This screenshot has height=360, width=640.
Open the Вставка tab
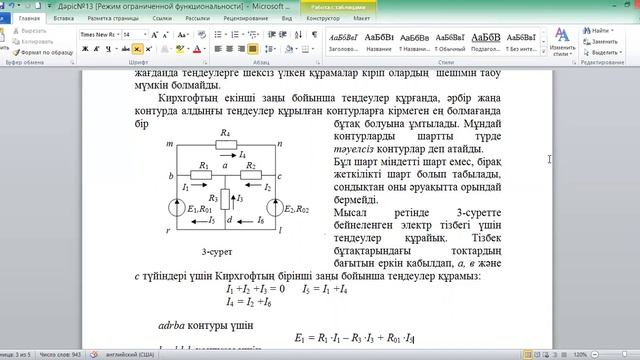tap(64, 18)
